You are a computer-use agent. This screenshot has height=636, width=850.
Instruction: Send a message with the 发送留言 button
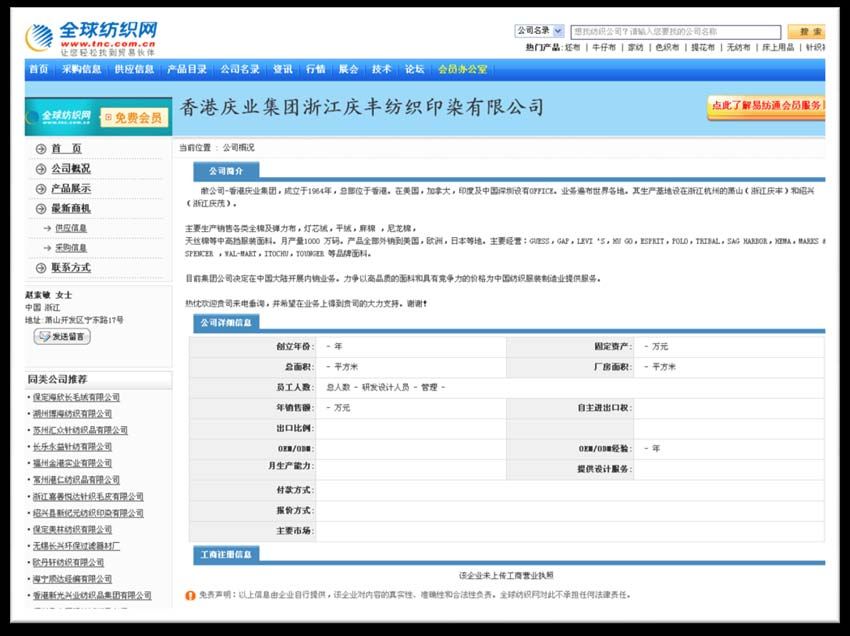pos(62,337)
